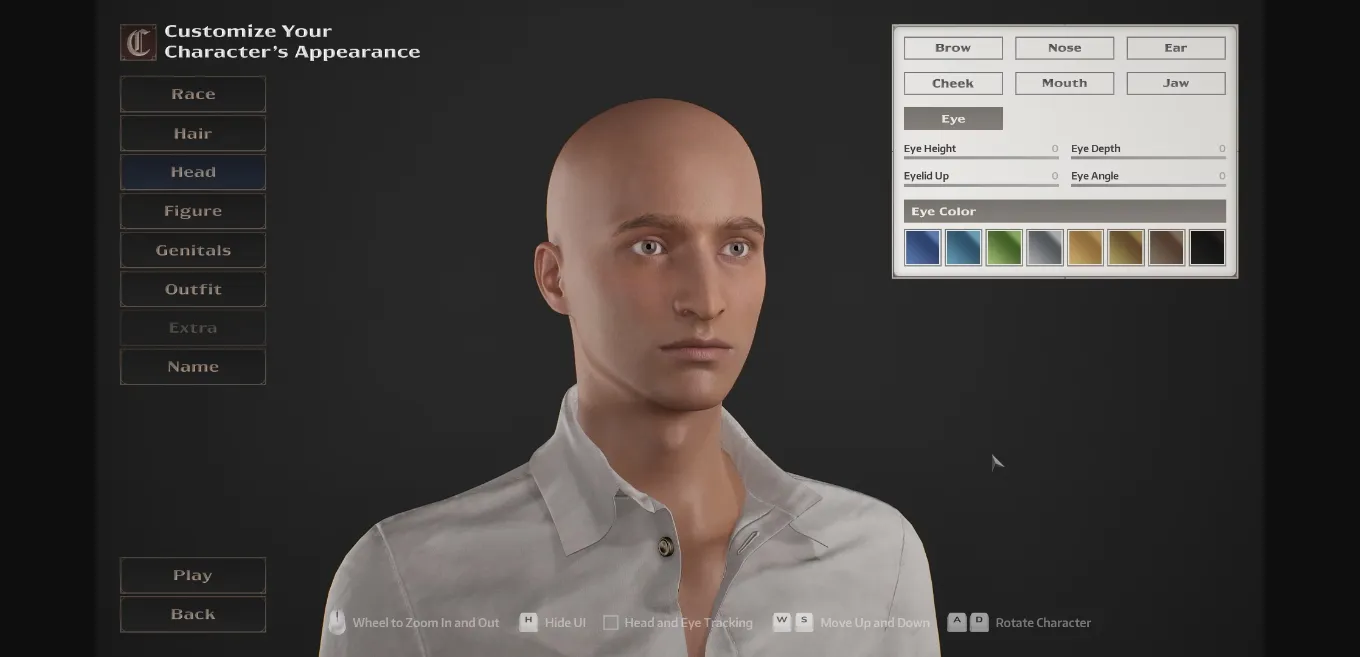Click the H key Hide UI icon
Screen dimensions: 1360x657
528,622
